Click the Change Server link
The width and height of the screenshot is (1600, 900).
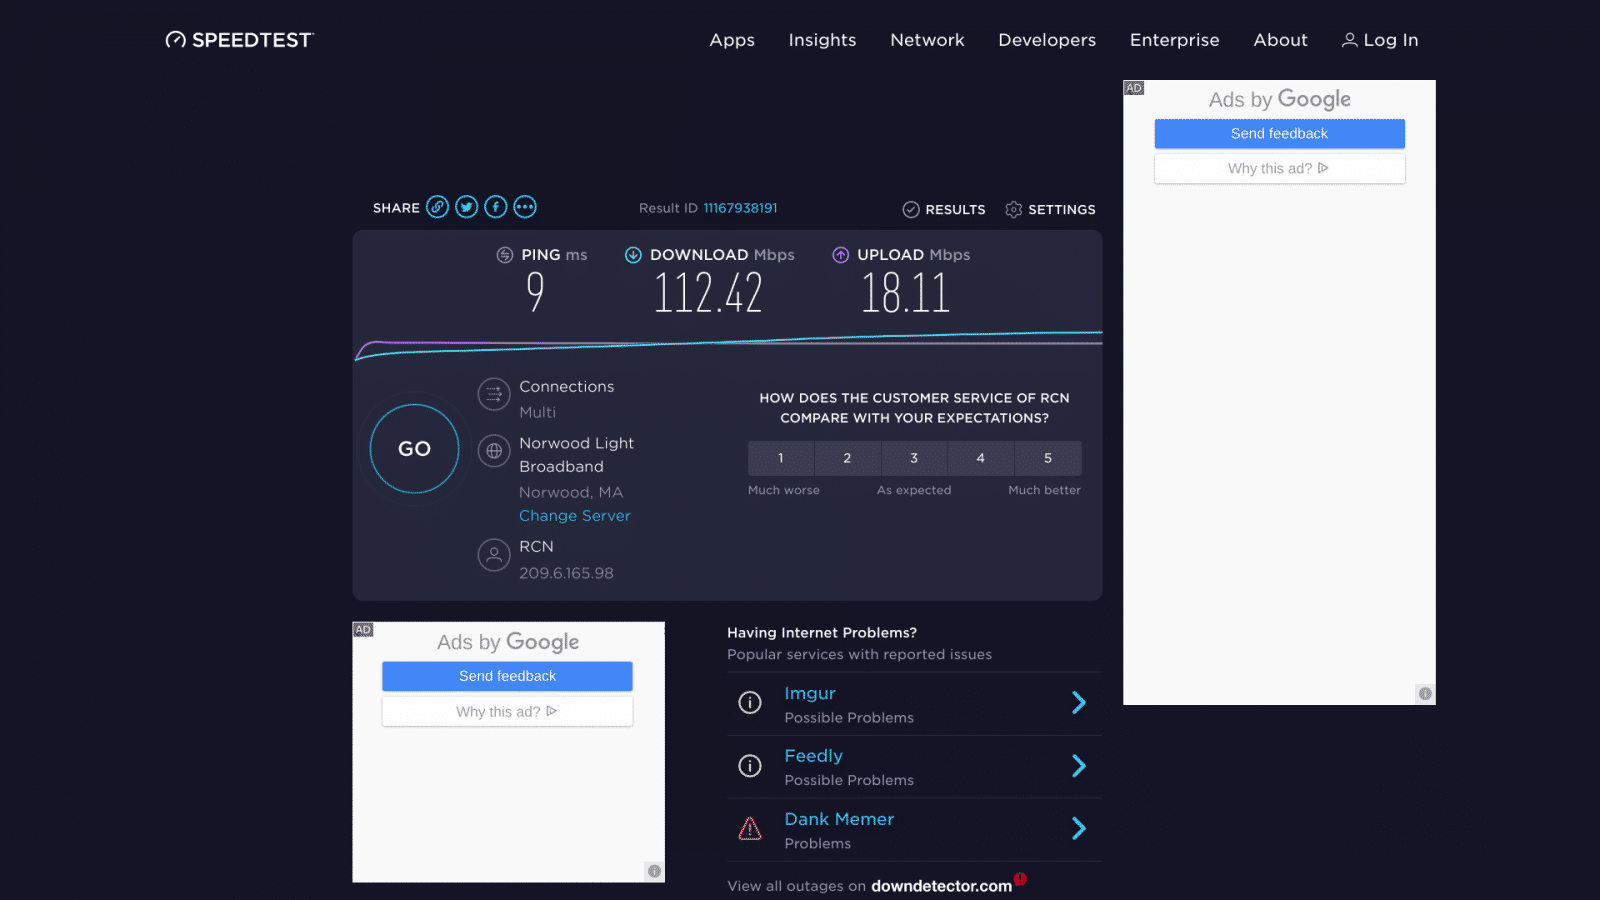[575, 516]
